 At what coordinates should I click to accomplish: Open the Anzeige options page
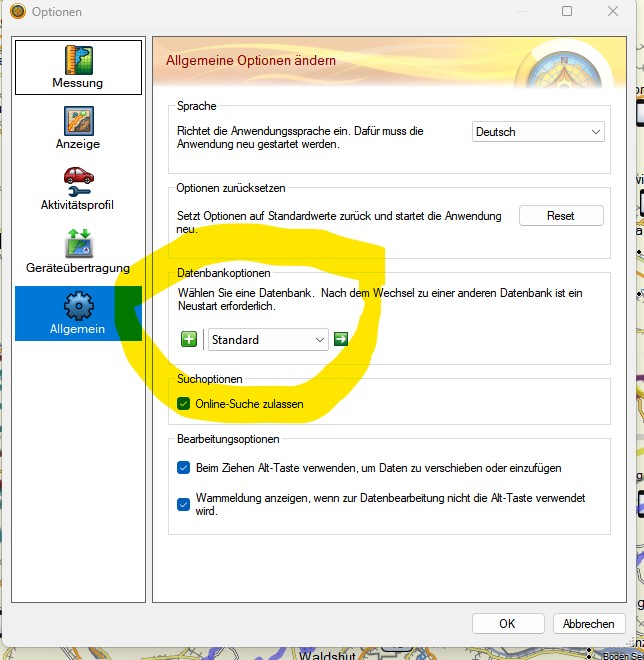78,128
